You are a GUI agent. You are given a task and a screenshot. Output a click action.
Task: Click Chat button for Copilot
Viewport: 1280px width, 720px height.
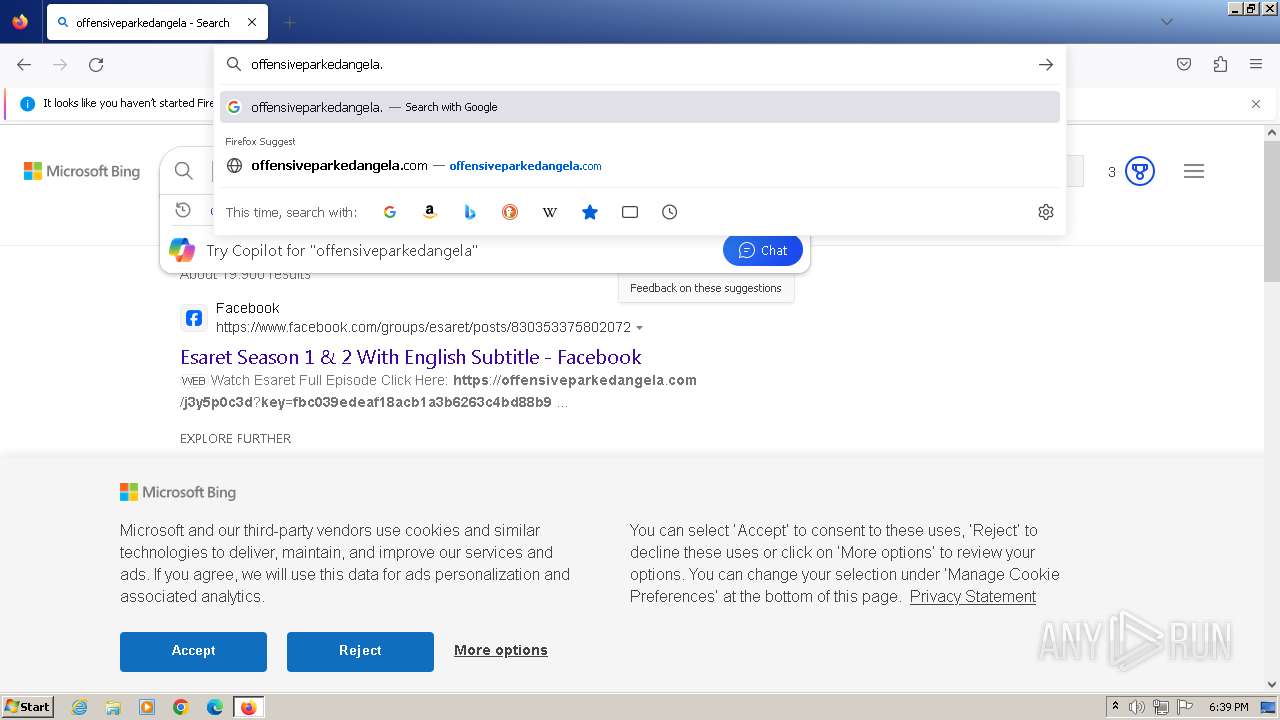pos(763,250)
